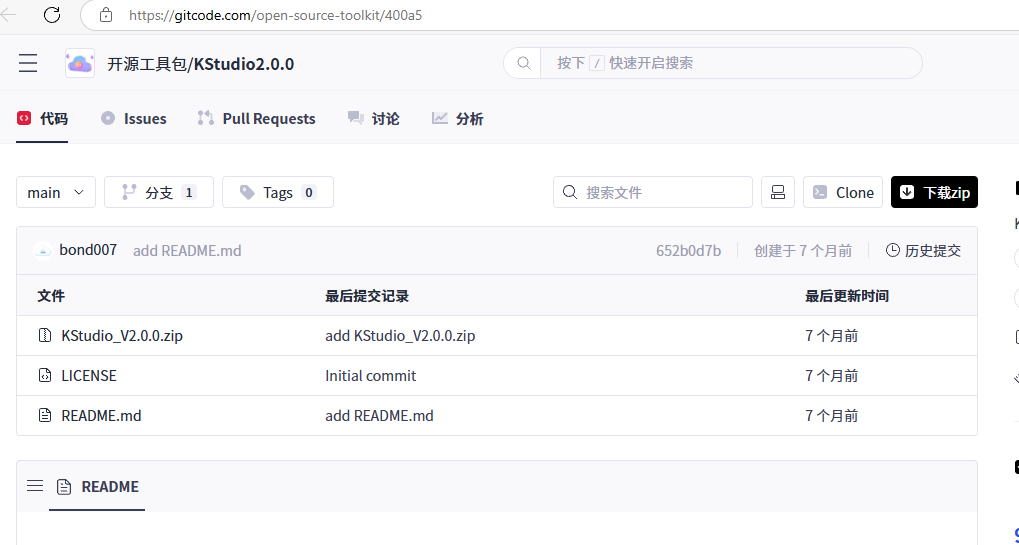Reload the page with the refresh icon
1019x545 pixels.
point(52,14)
